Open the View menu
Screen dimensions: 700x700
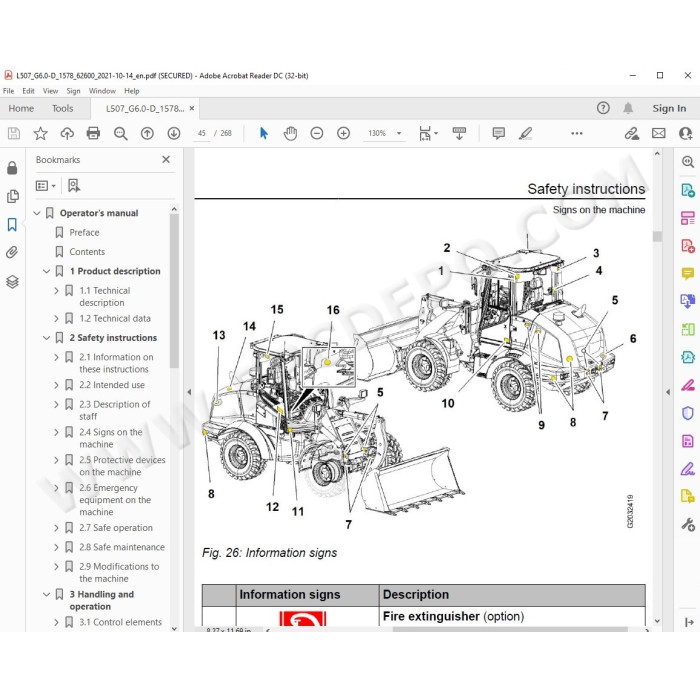[x=50, y=91]
